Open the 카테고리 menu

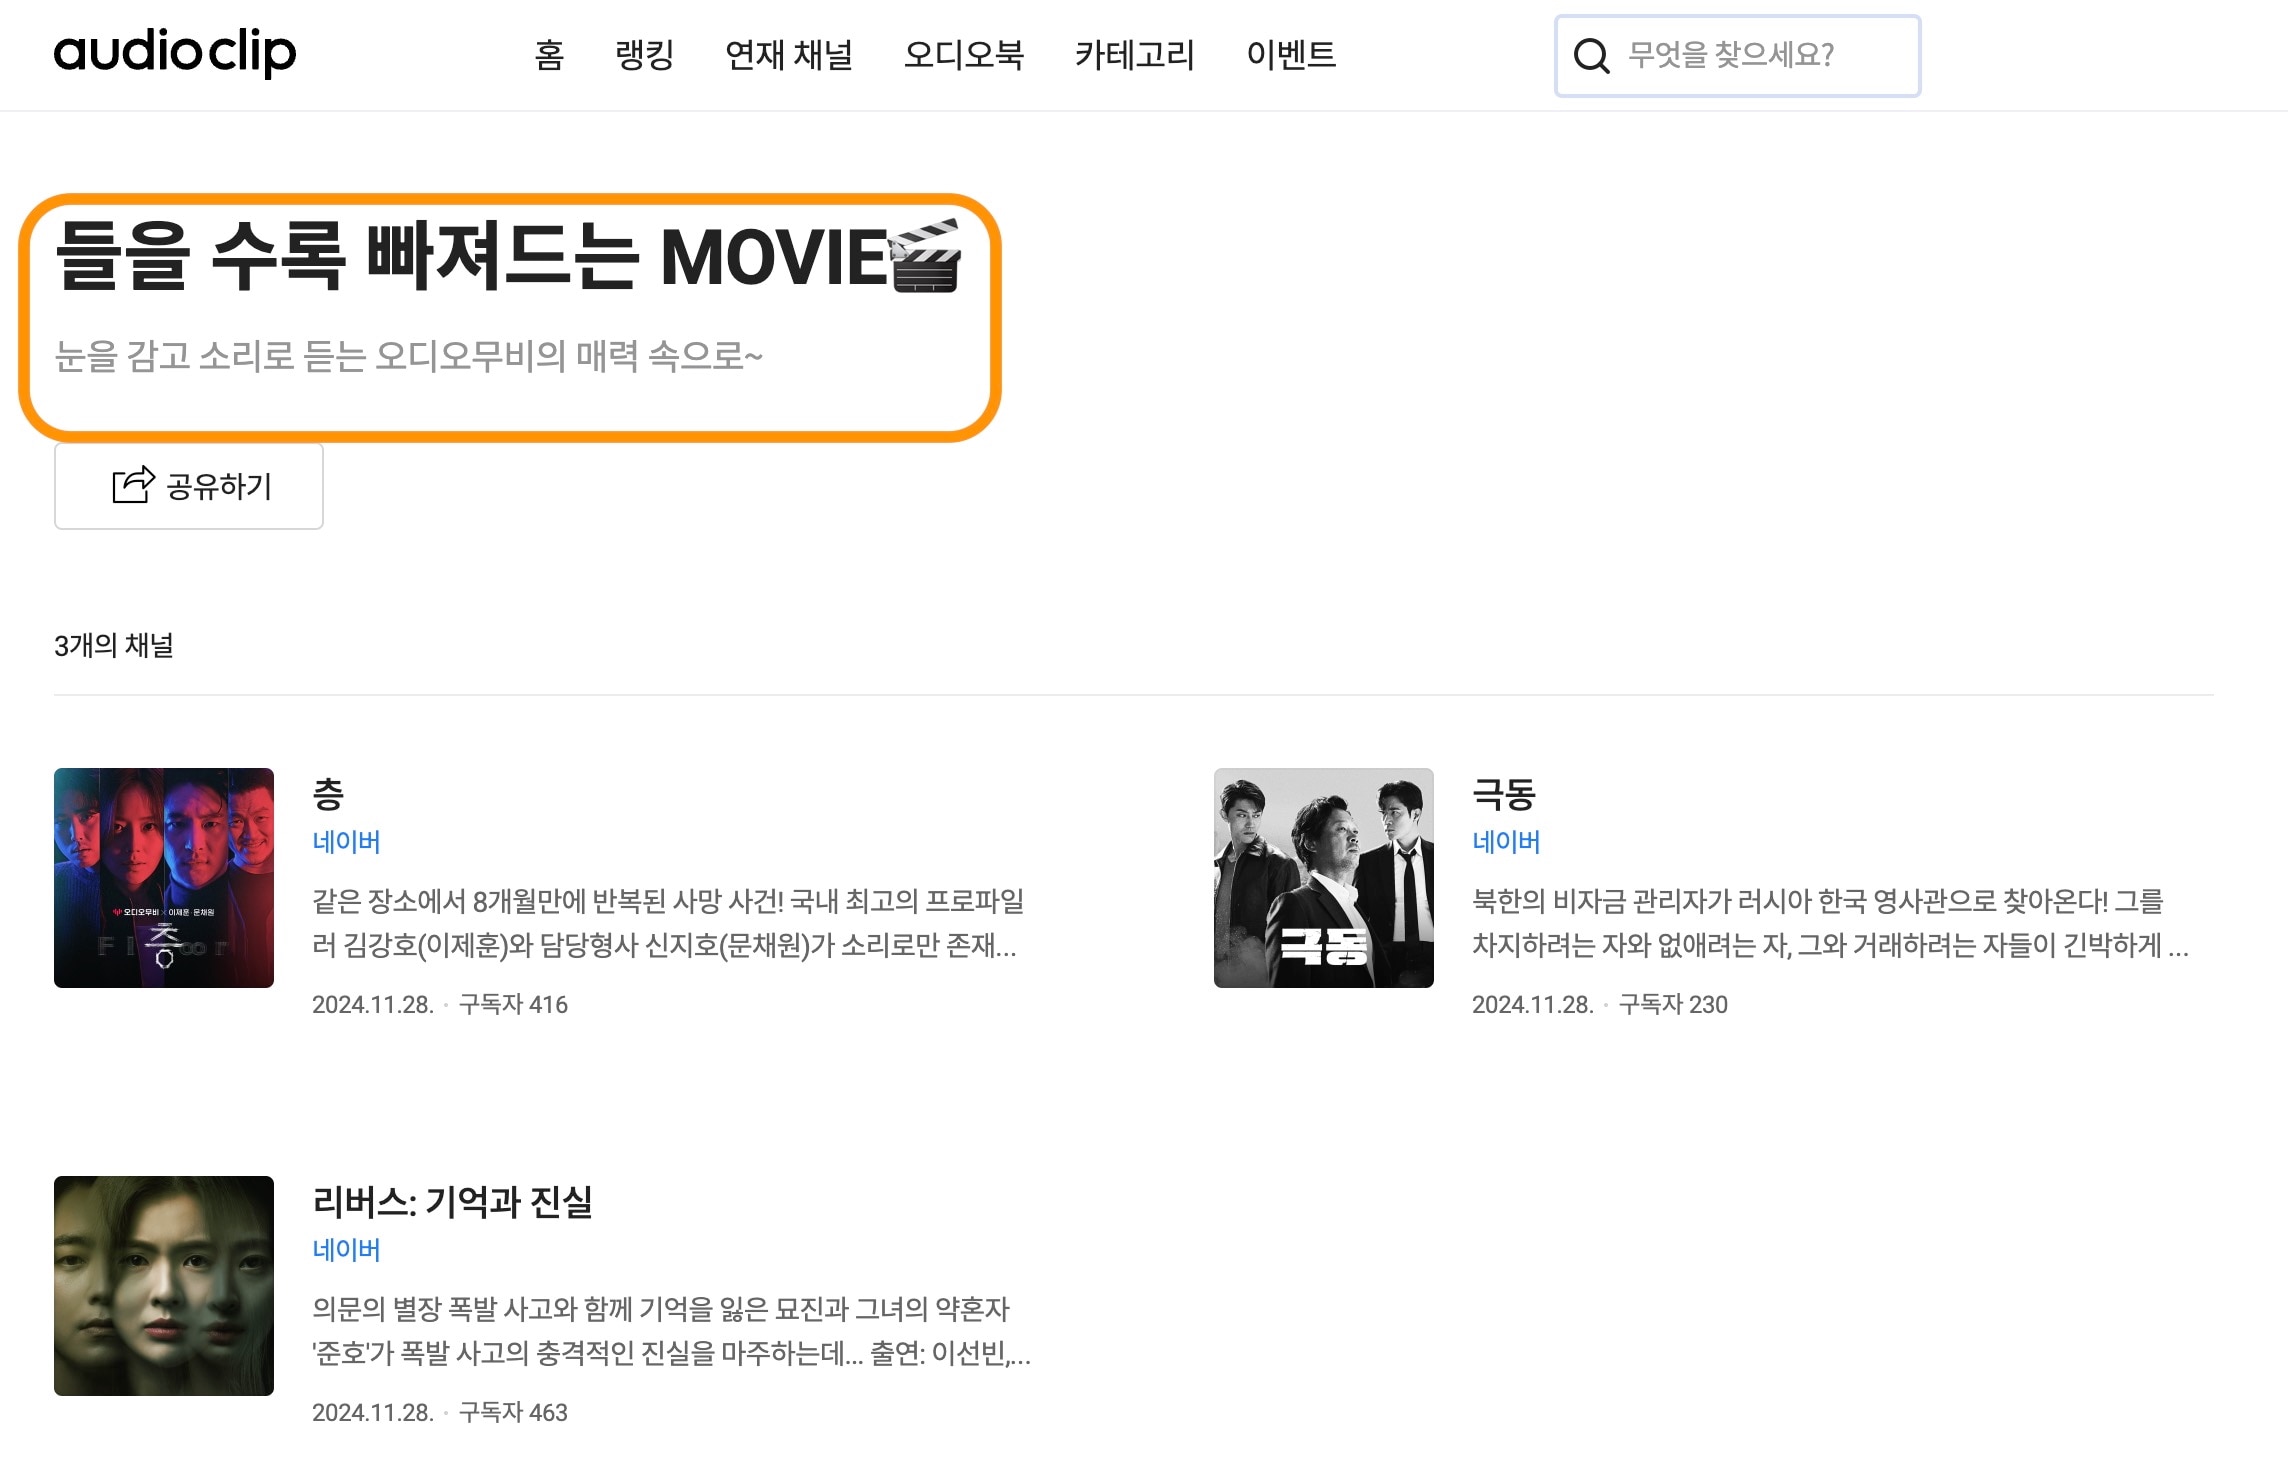[x=1135, y=54]
